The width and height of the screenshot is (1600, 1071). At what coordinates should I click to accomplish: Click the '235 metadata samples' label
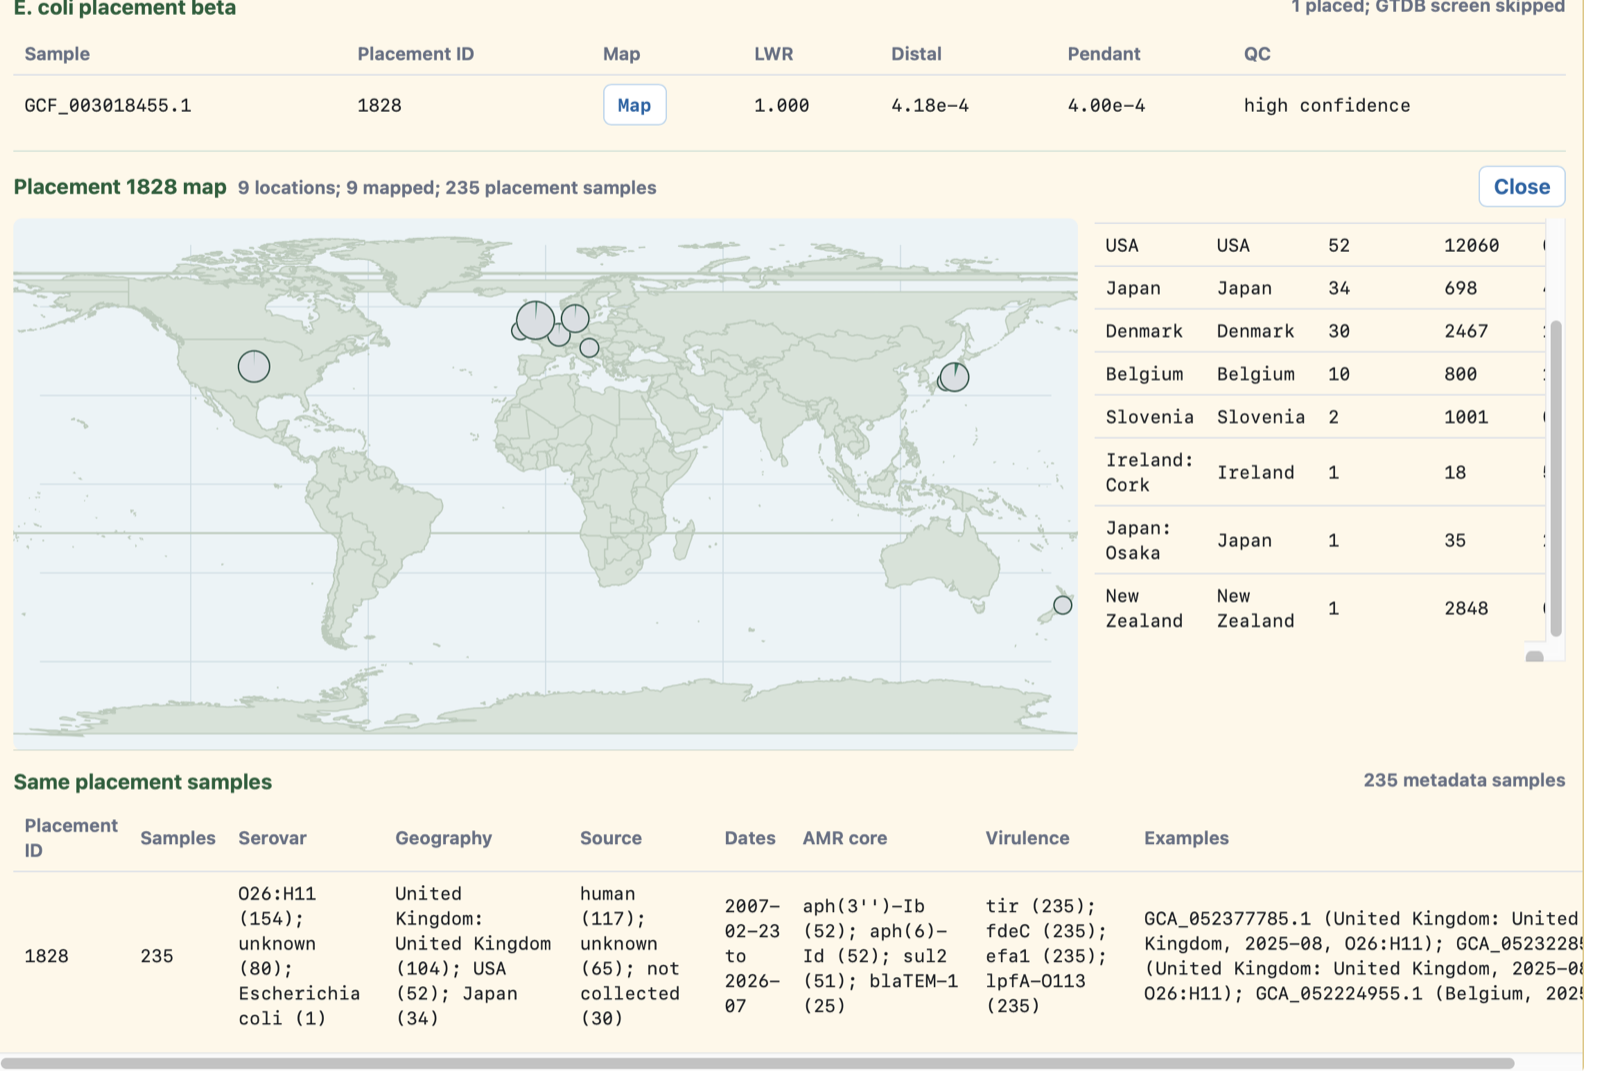(x=1464, y=780)
